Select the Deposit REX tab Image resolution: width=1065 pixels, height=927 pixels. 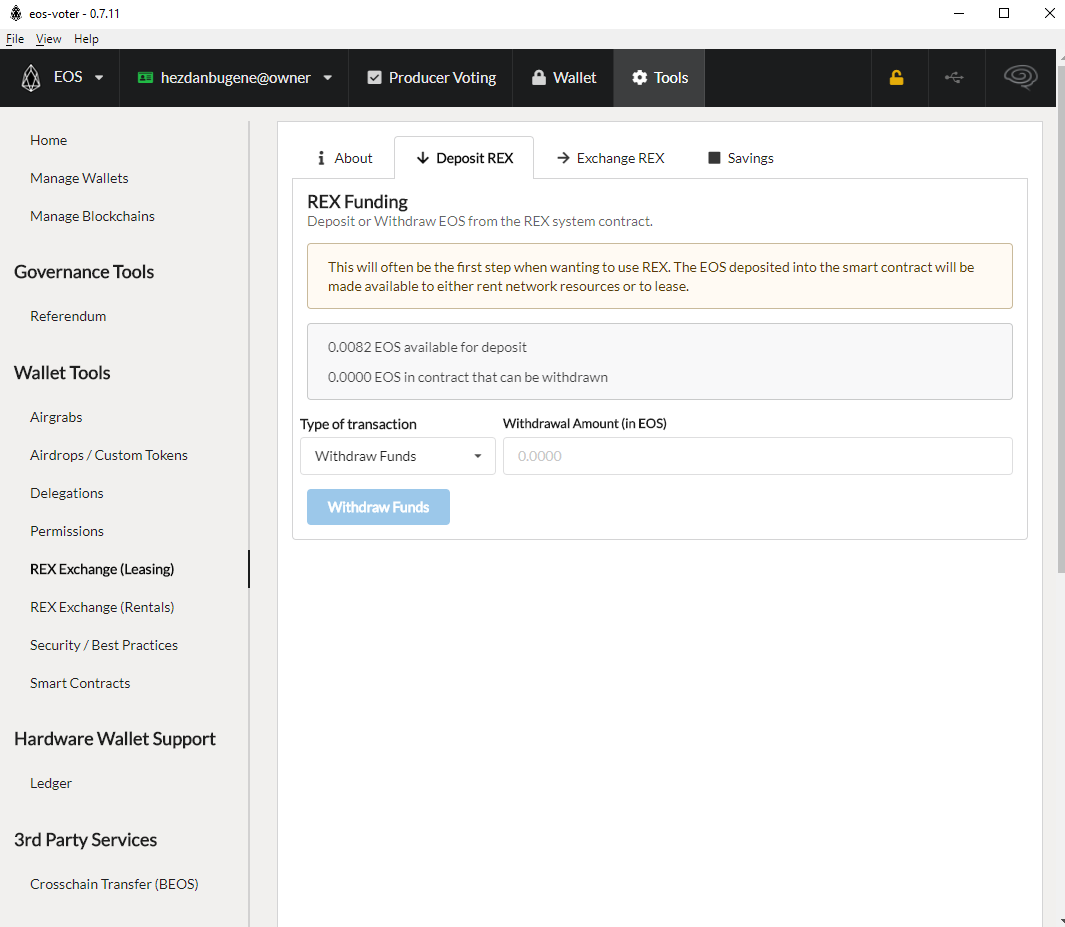tap(464, 158)
